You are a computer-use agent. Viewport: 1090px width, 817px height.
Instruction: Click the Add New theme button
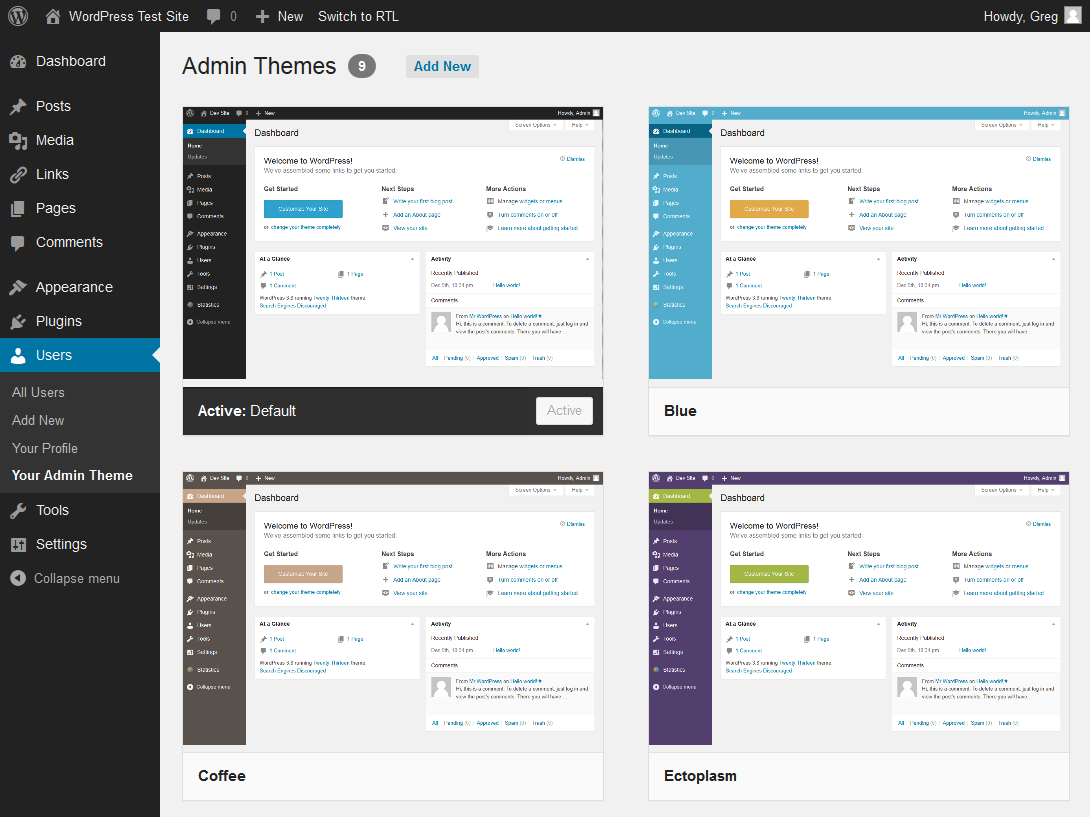tap(442, 66)
